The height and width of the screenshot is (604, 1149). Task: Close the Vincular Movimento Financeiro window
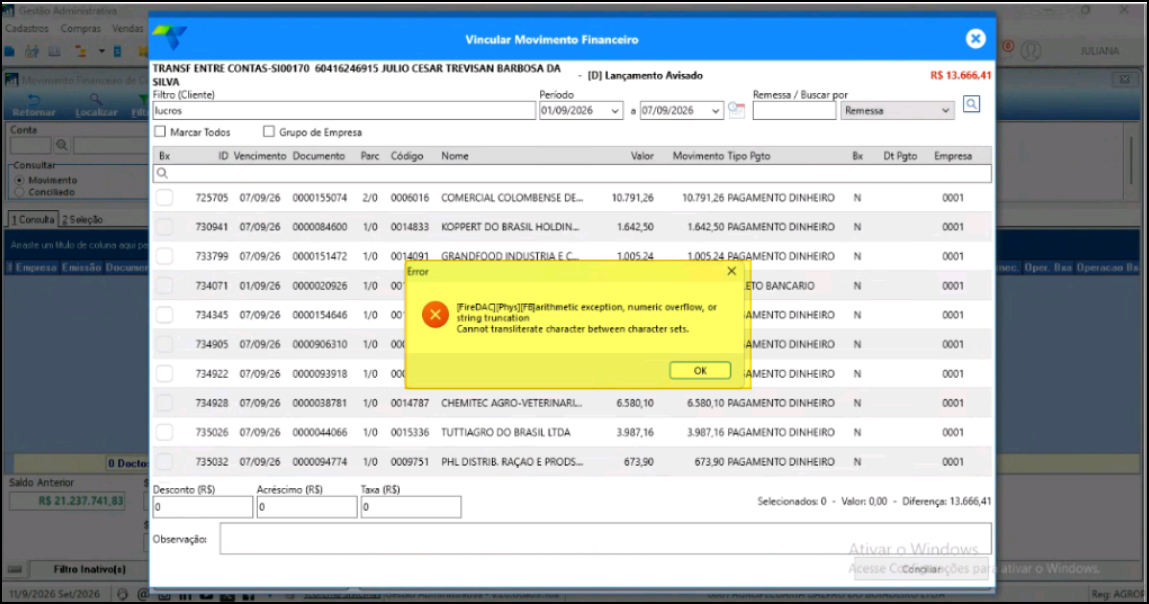(975, 39)
